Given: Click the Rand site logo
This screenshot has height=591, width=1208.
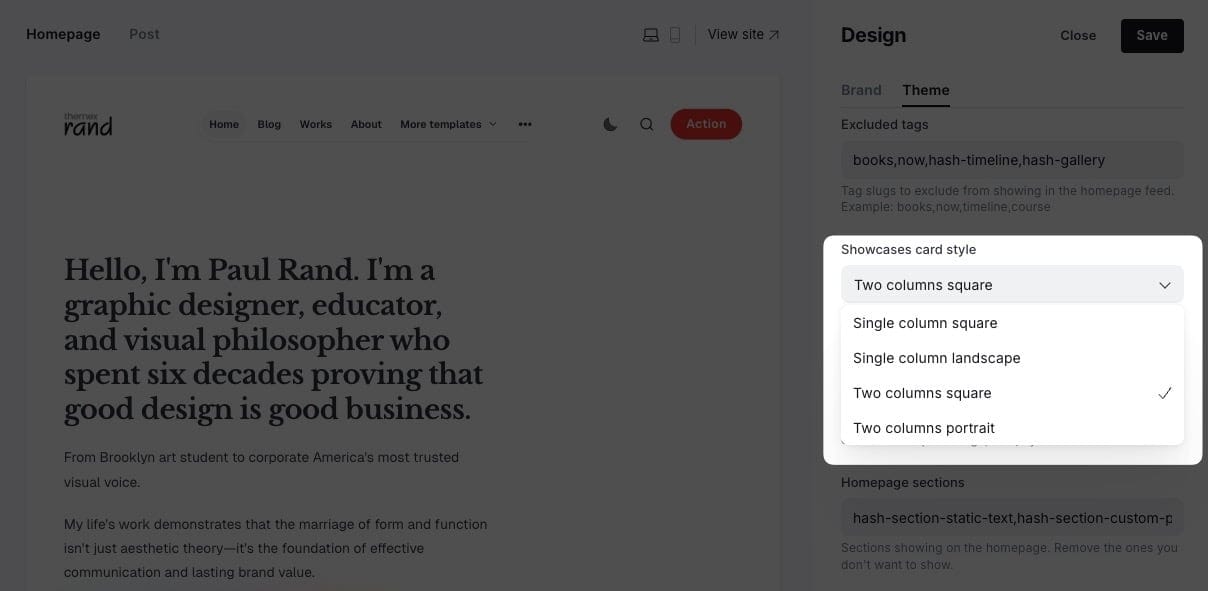Looking at the screenshot, I should (x=88, y=124).
